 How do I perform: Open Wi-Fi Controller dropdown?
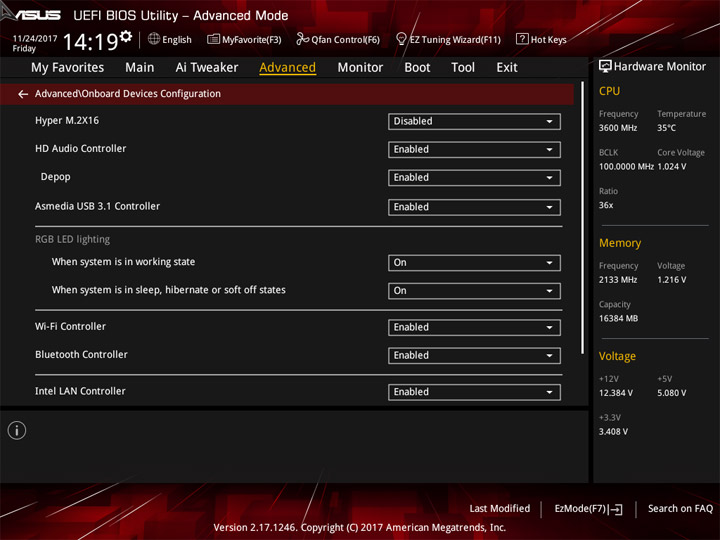(474, 327)
